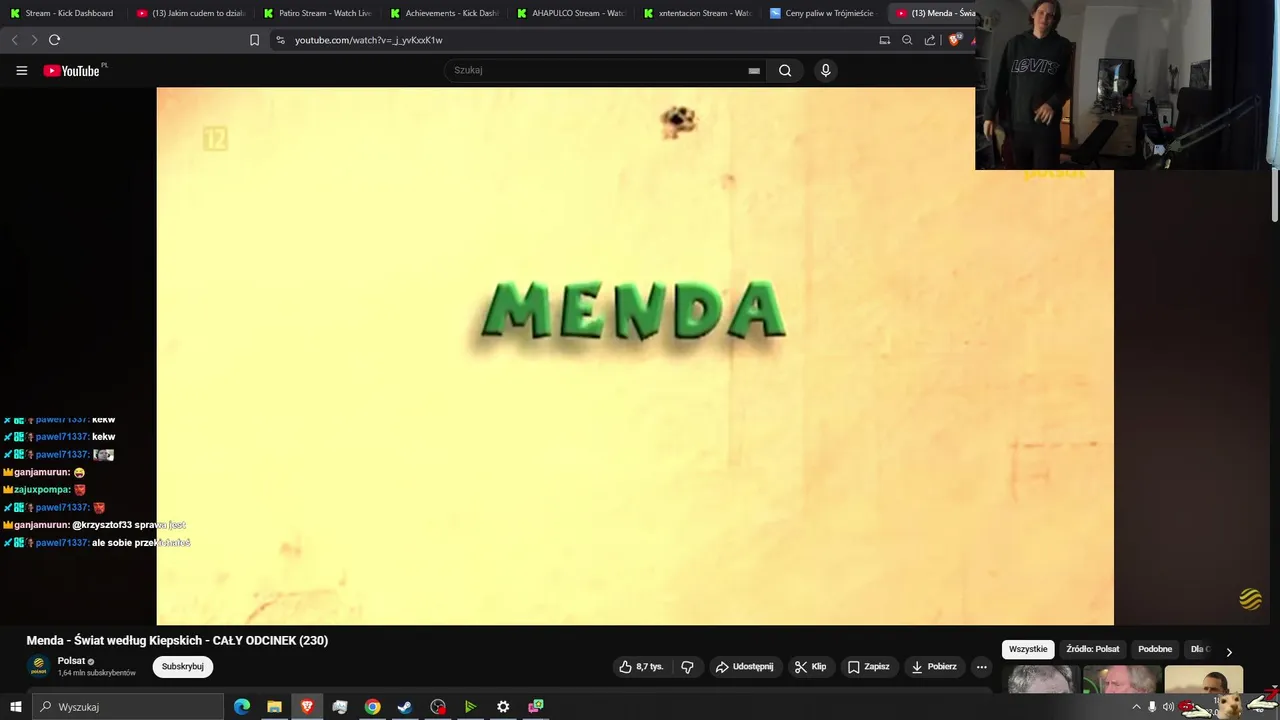Select Źródło: Polsat filter chip
1280x720 pixels.
1093,650
